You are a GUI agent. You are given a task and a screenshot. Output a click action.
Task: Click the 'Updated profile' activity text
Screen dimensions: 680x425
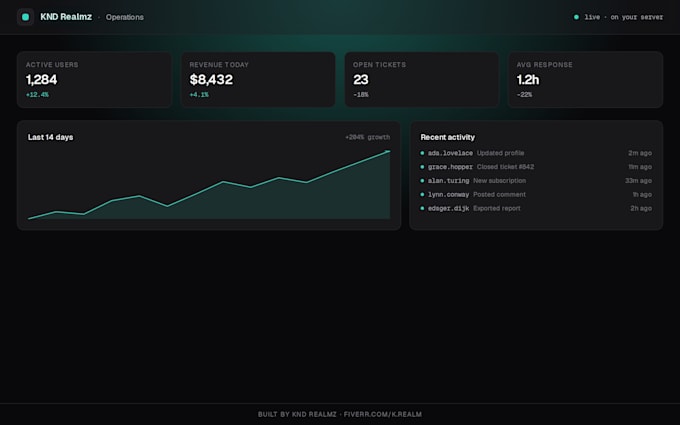(x=500, y=153)
